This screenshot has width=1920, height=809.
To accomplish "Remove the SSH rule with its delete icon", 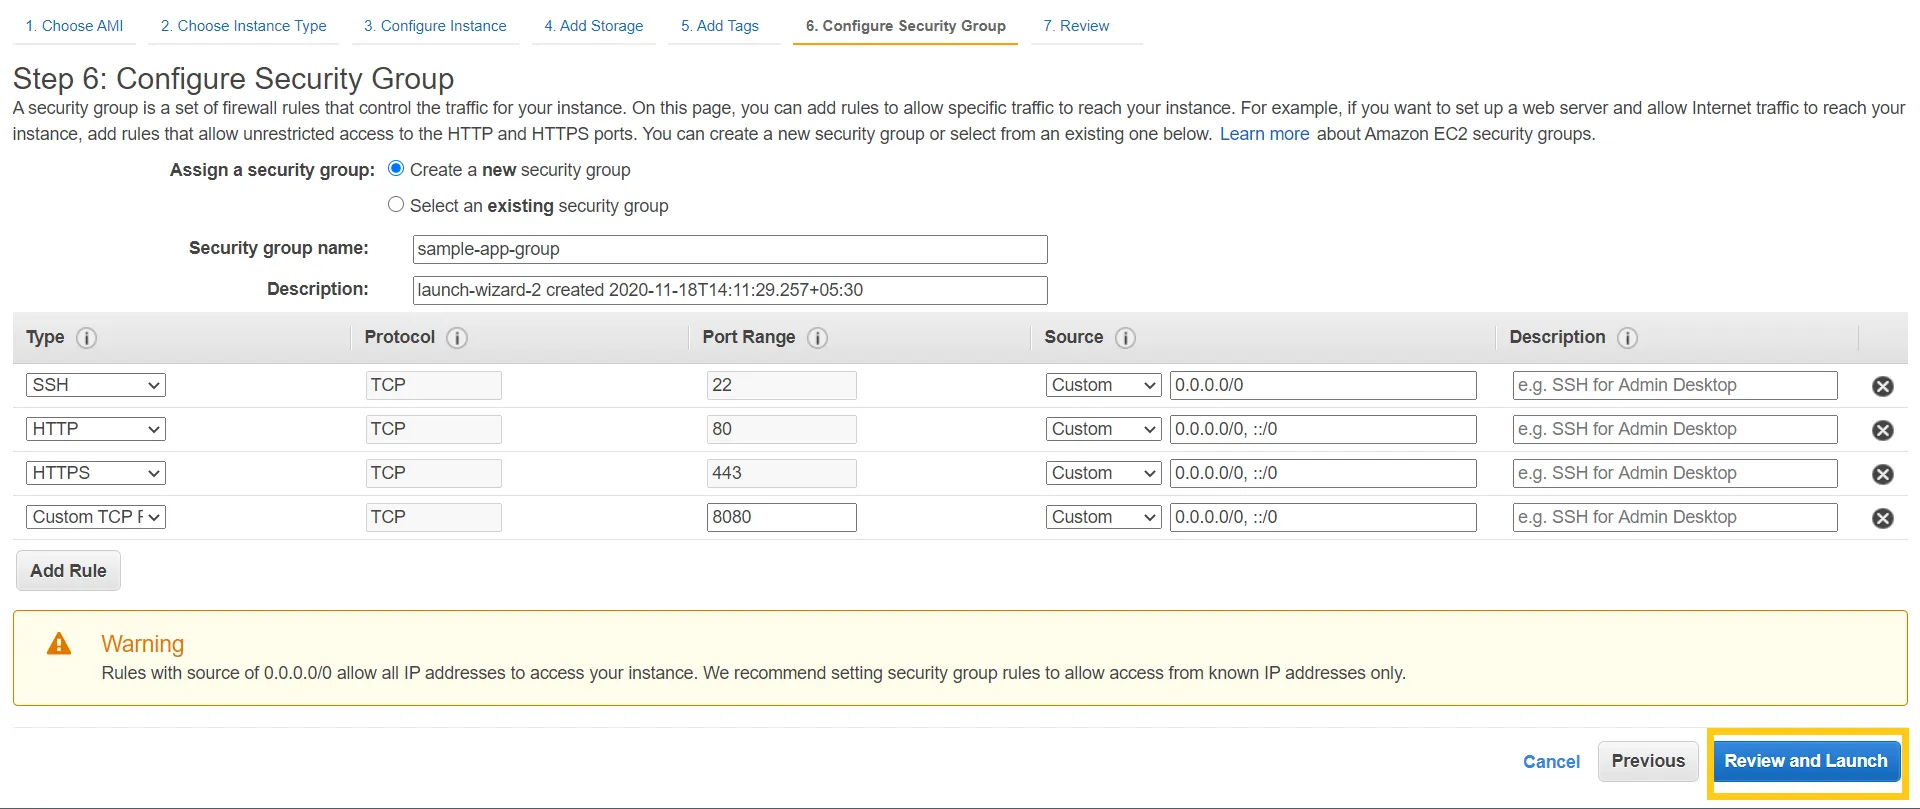I will (1882, 386).
